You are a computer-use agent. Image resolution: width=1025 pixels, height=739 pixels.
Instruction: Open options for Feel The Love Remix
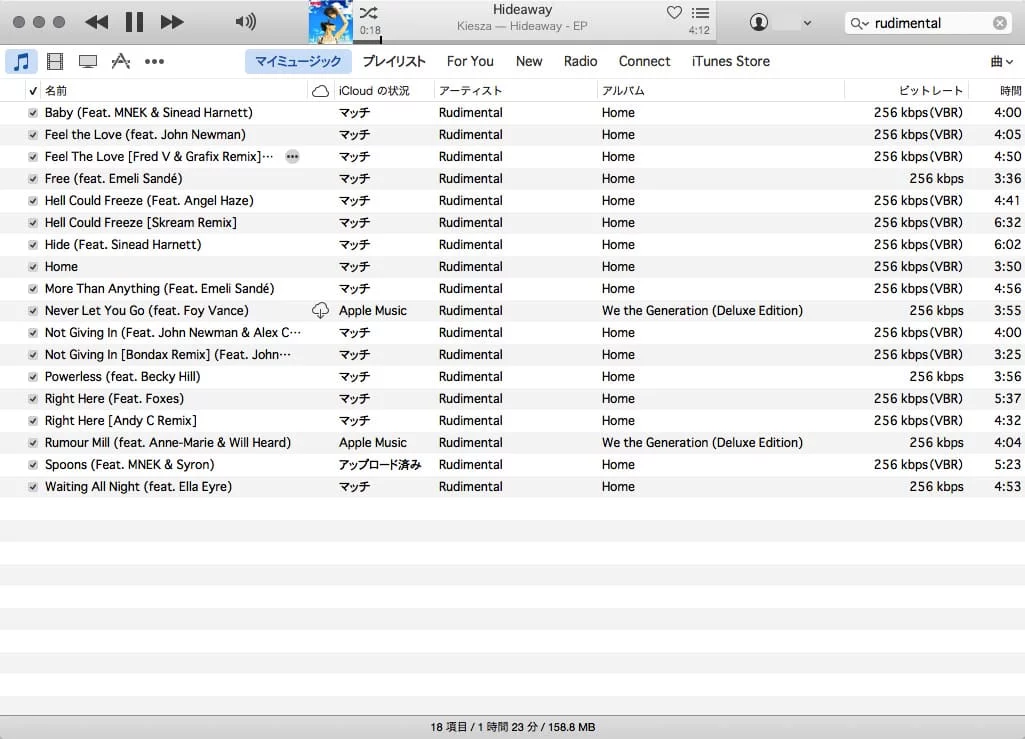(292, 157)
